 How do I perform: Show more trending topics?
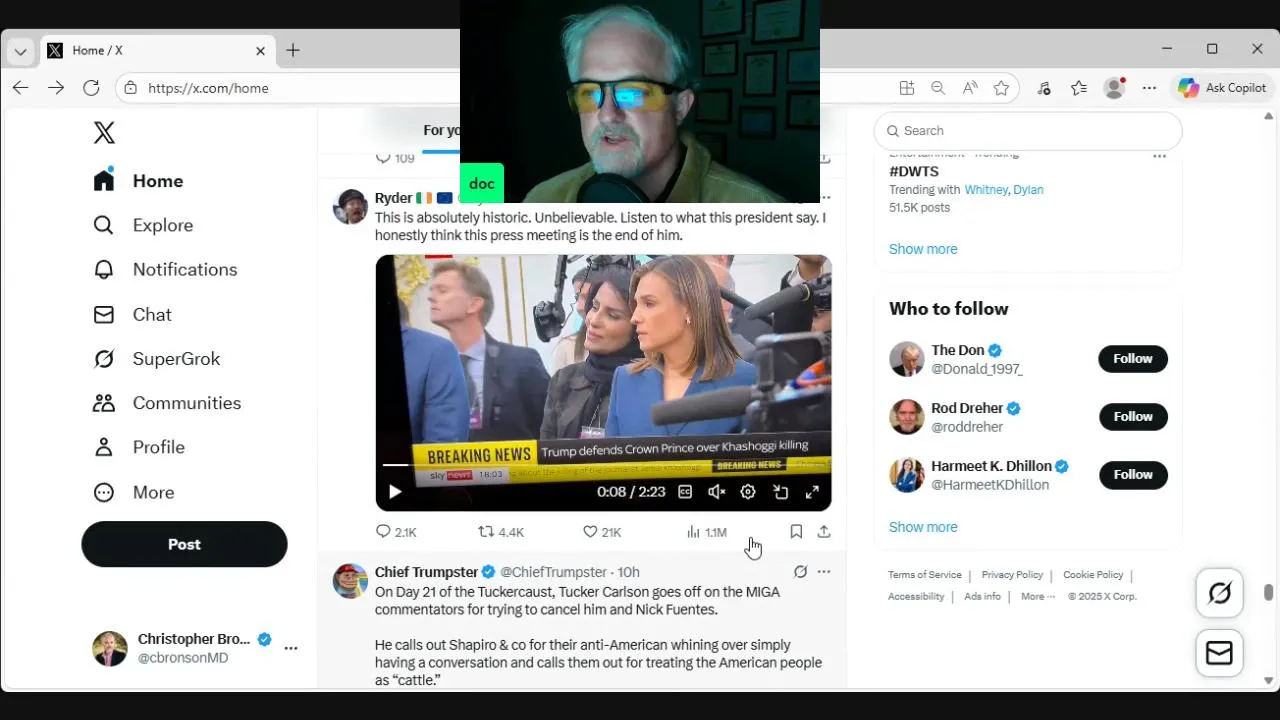(923, 249)
